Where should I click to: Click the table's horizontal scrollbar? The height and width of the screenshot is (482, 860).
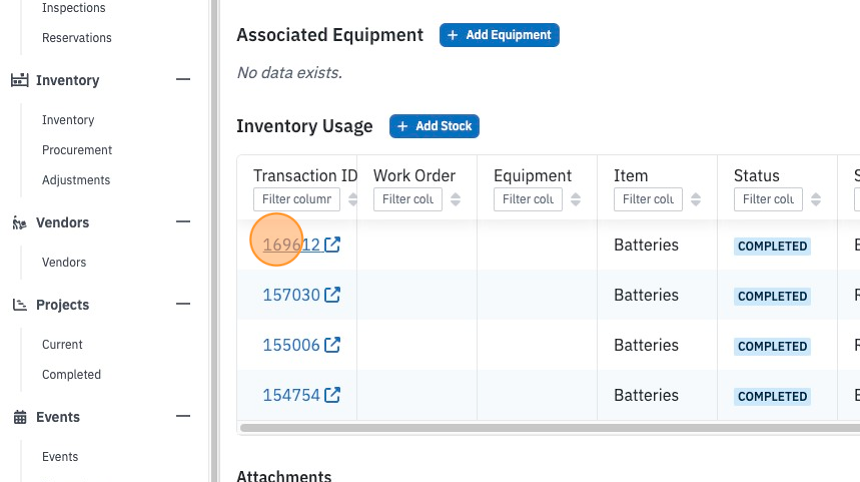pyautogui.click(x=550, y=428)
